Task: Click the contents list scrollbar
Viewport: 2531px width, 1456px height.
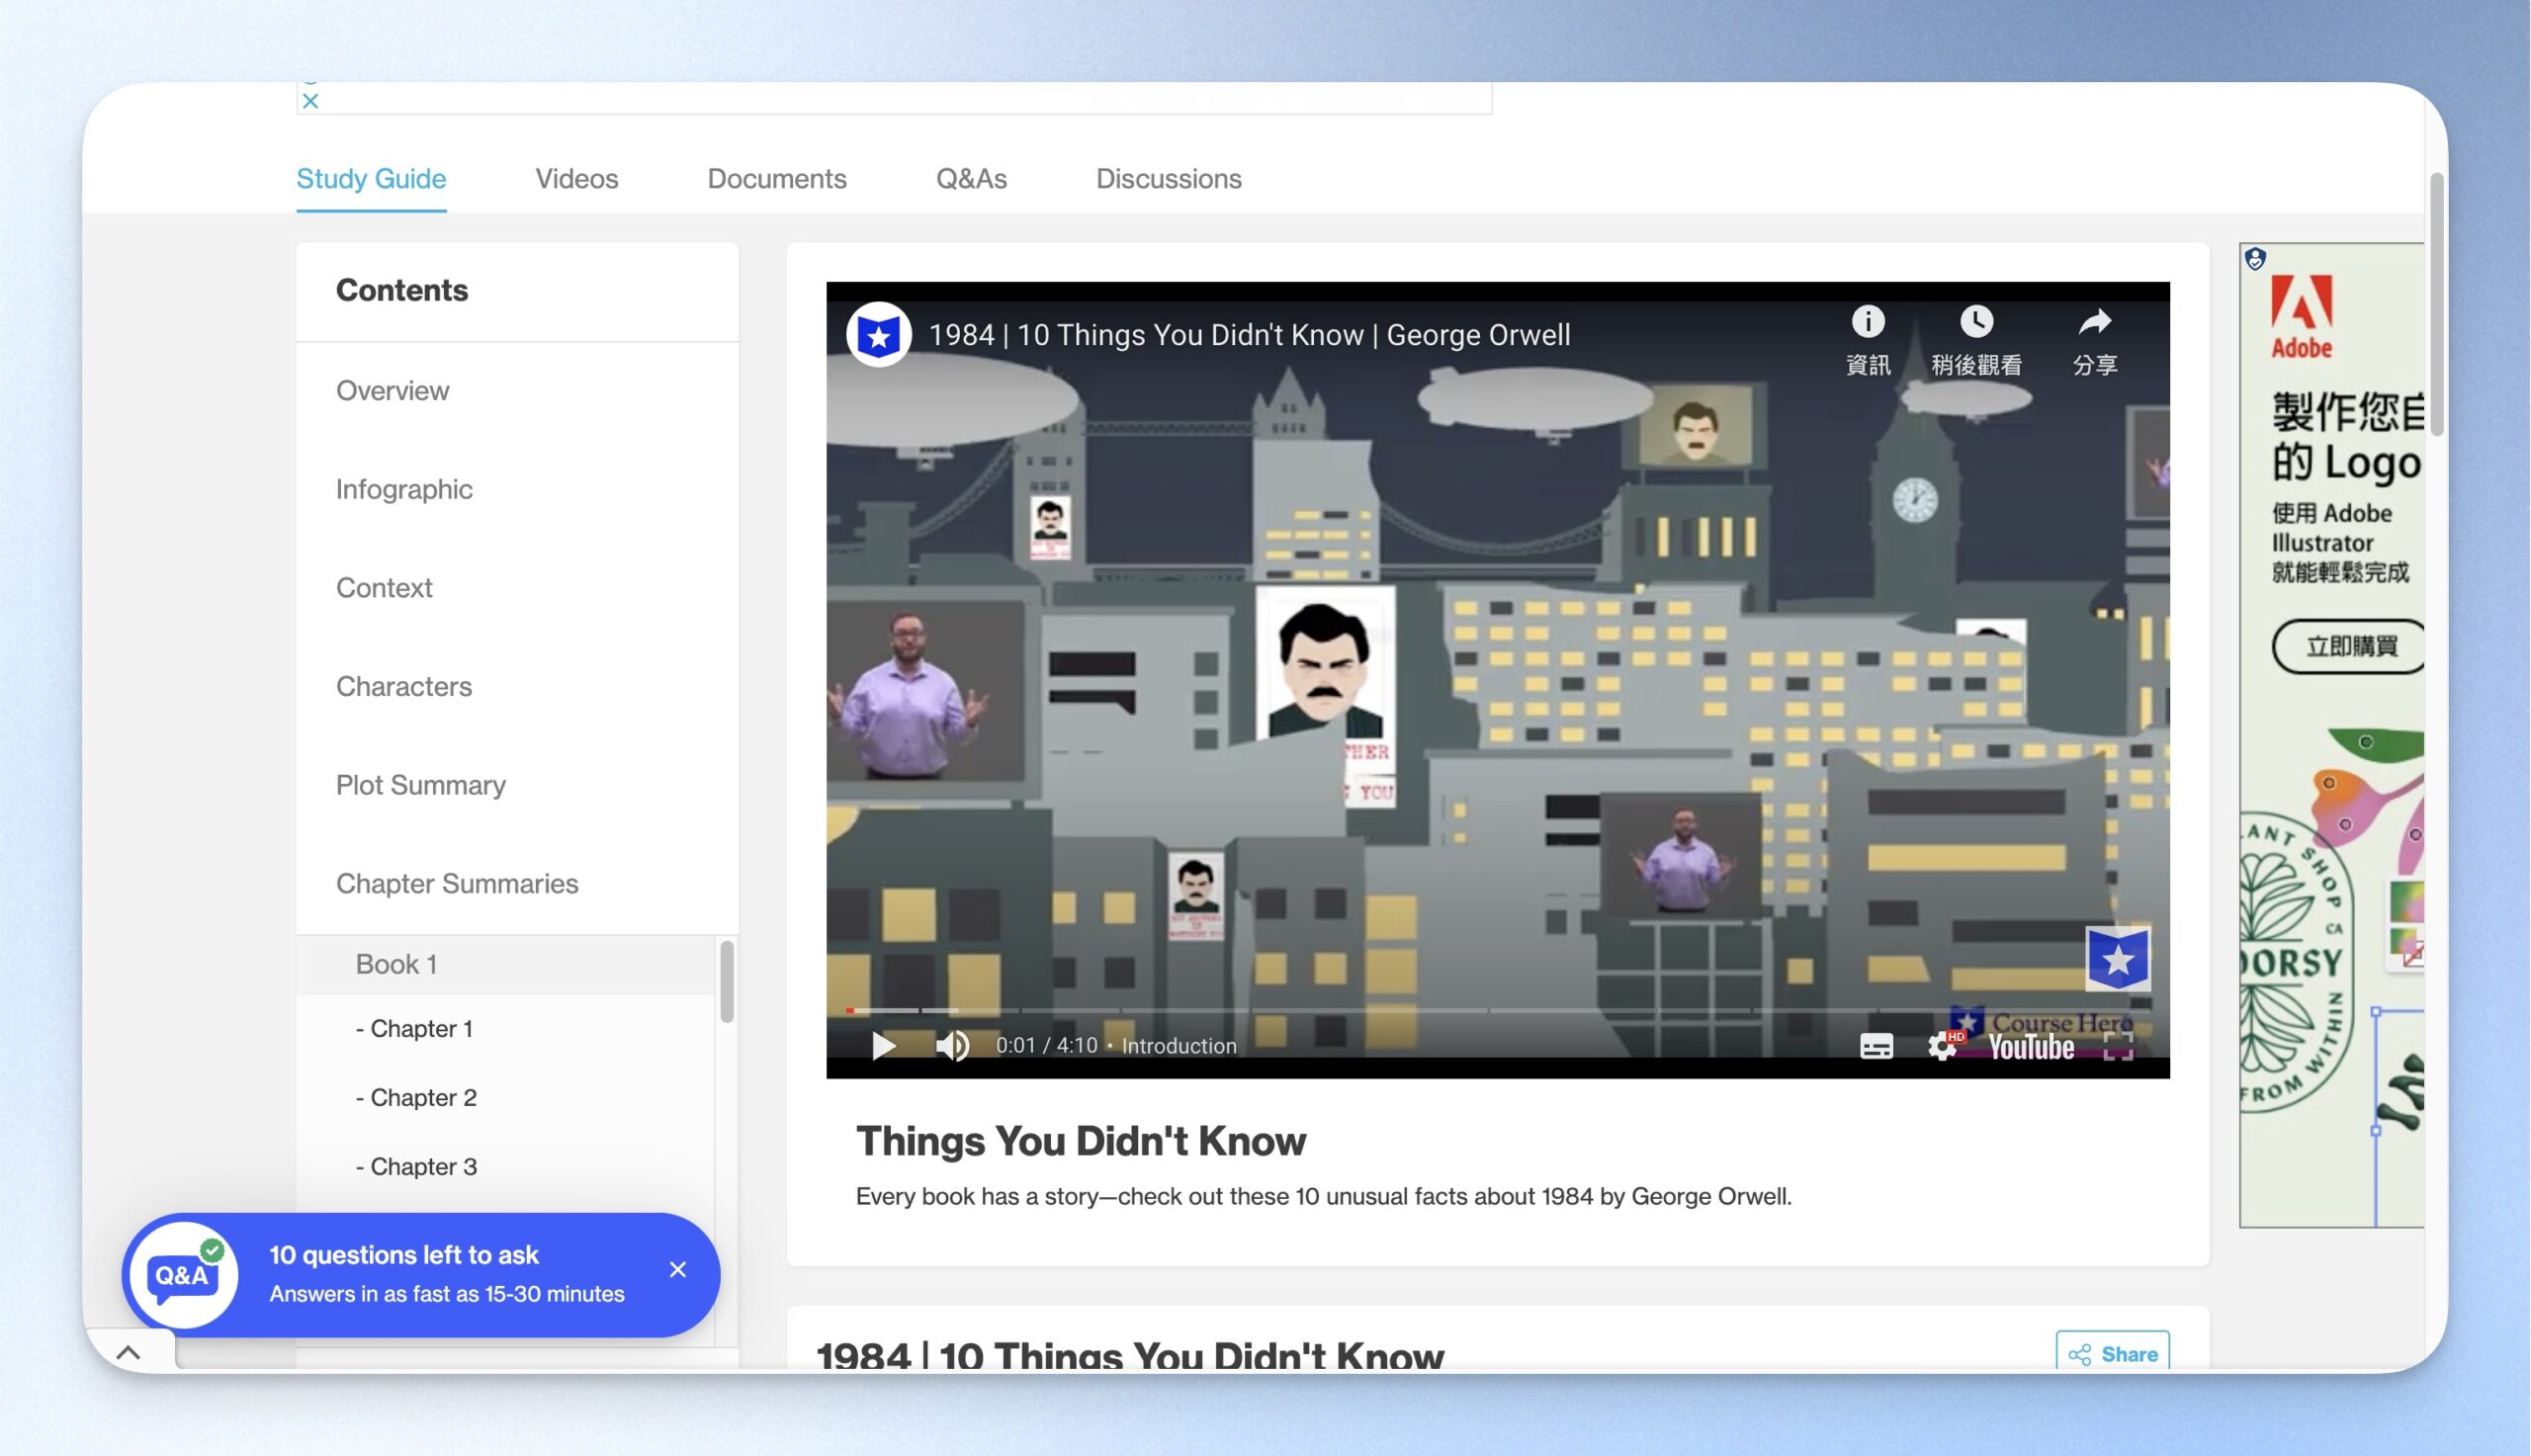Action: (x=727, y=981)
